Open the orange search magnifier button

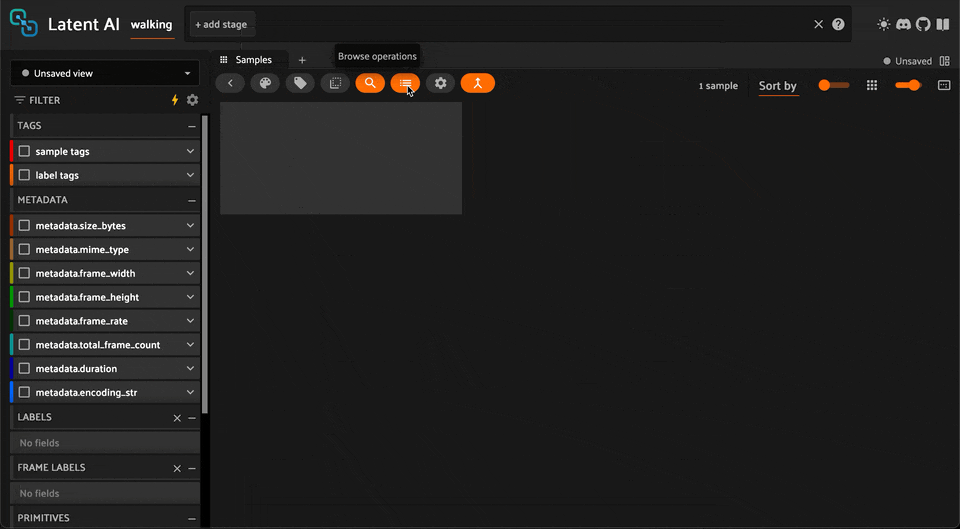[370, 83]
